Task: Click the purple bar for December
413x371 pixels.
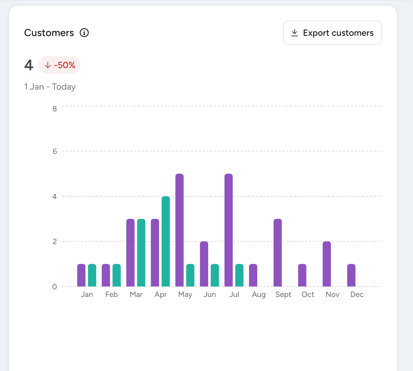Action: [351, 275]
